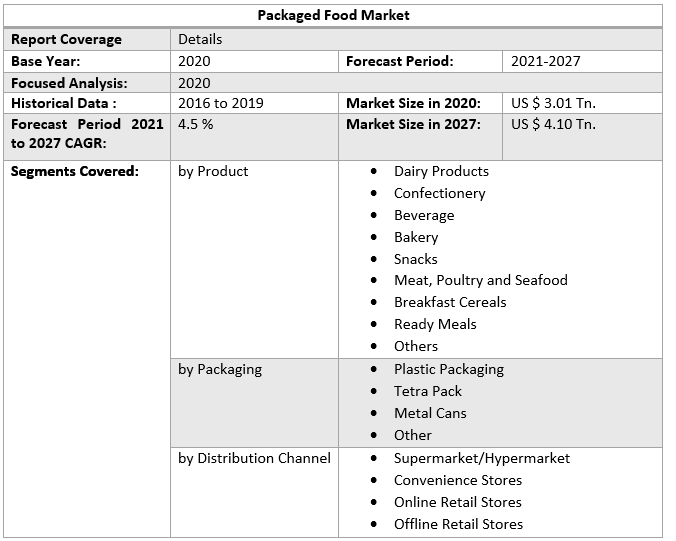Image resolution: width=676 pixels, height=541 pixels.
Task: Select the Dairy Products list item
Action: (441, 171)
